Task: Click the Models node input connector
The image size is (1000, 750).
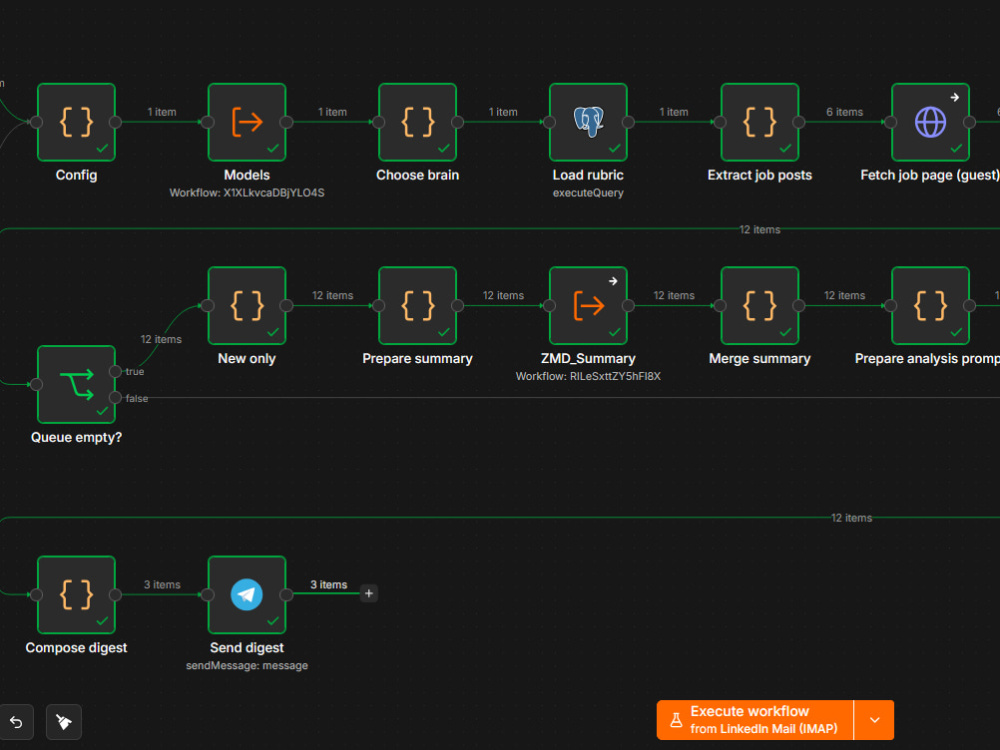Action: pyautogui.click(x=207, y=122)
